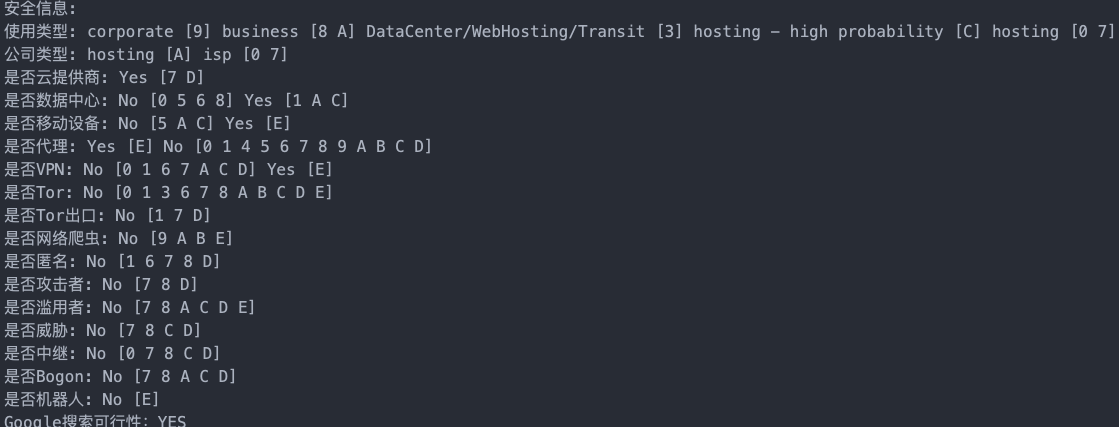Click the Google搜索可行性 YES line
Screen dimensions: 1119x427
coord(95,421)
